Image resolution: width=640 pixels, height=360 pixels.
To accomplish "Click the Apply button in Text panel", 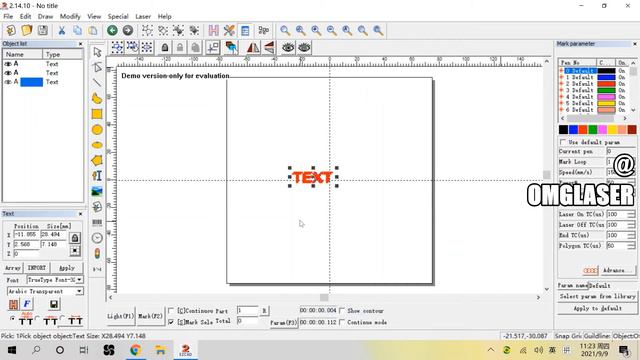I will click(67, 268).
